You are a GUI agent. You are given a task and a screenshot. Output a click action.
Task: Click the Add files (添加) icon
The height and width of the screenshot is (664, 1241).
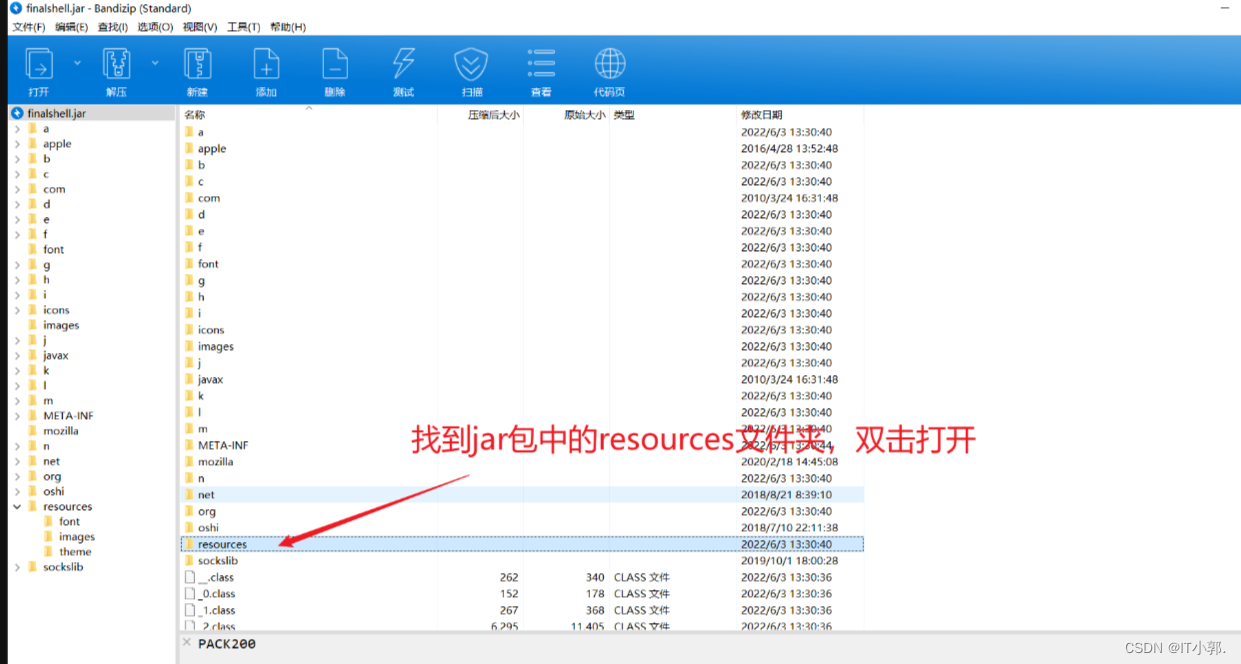pyautogui.click(x=266, y=66)
